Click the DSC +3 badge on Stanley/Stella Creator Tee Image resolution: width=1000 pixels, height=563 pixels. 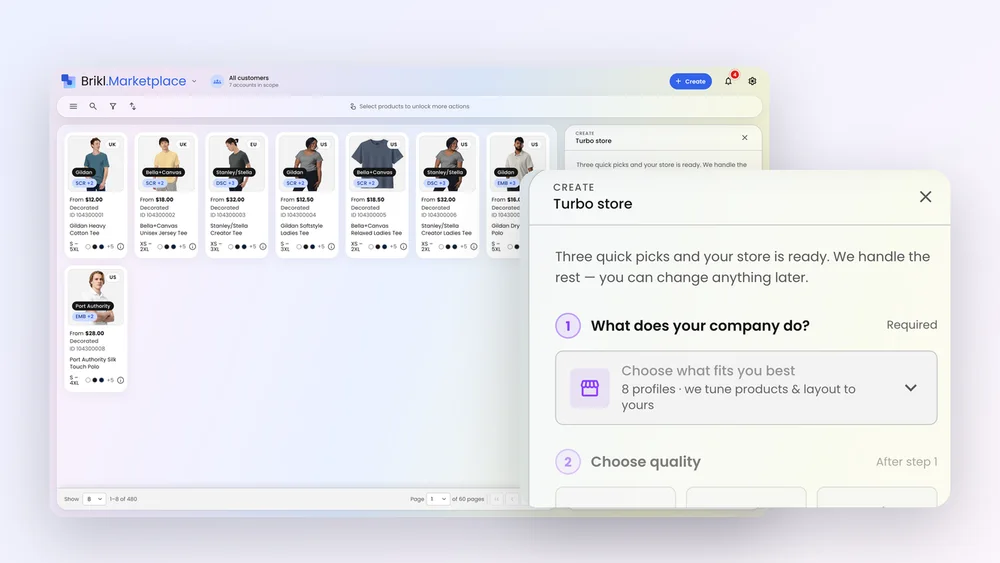pos(225,183)
